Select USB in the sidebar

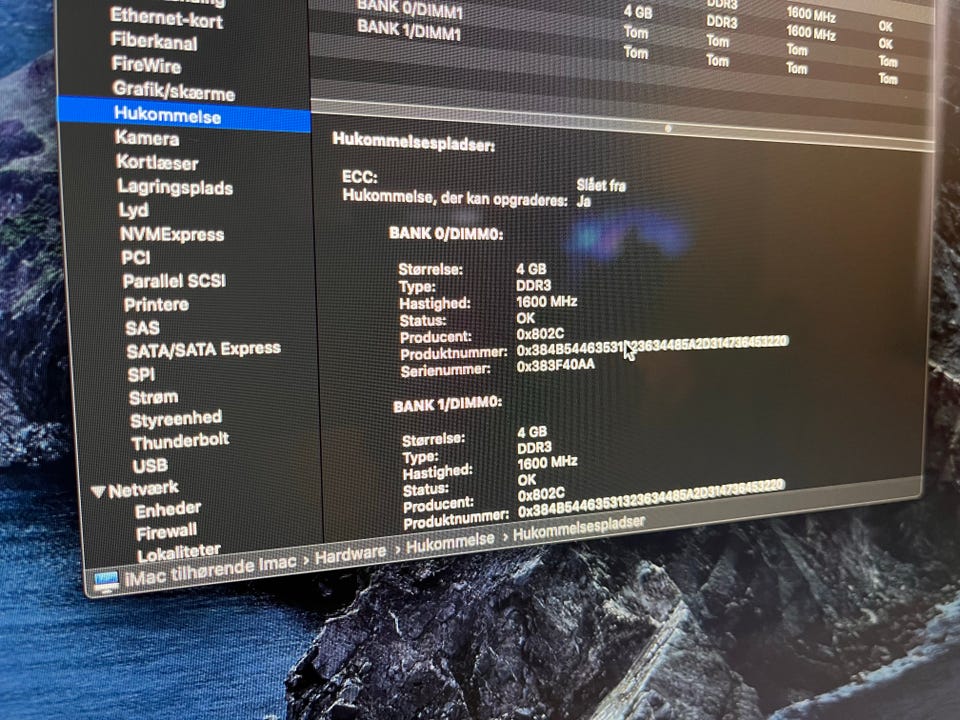(150, 466)
